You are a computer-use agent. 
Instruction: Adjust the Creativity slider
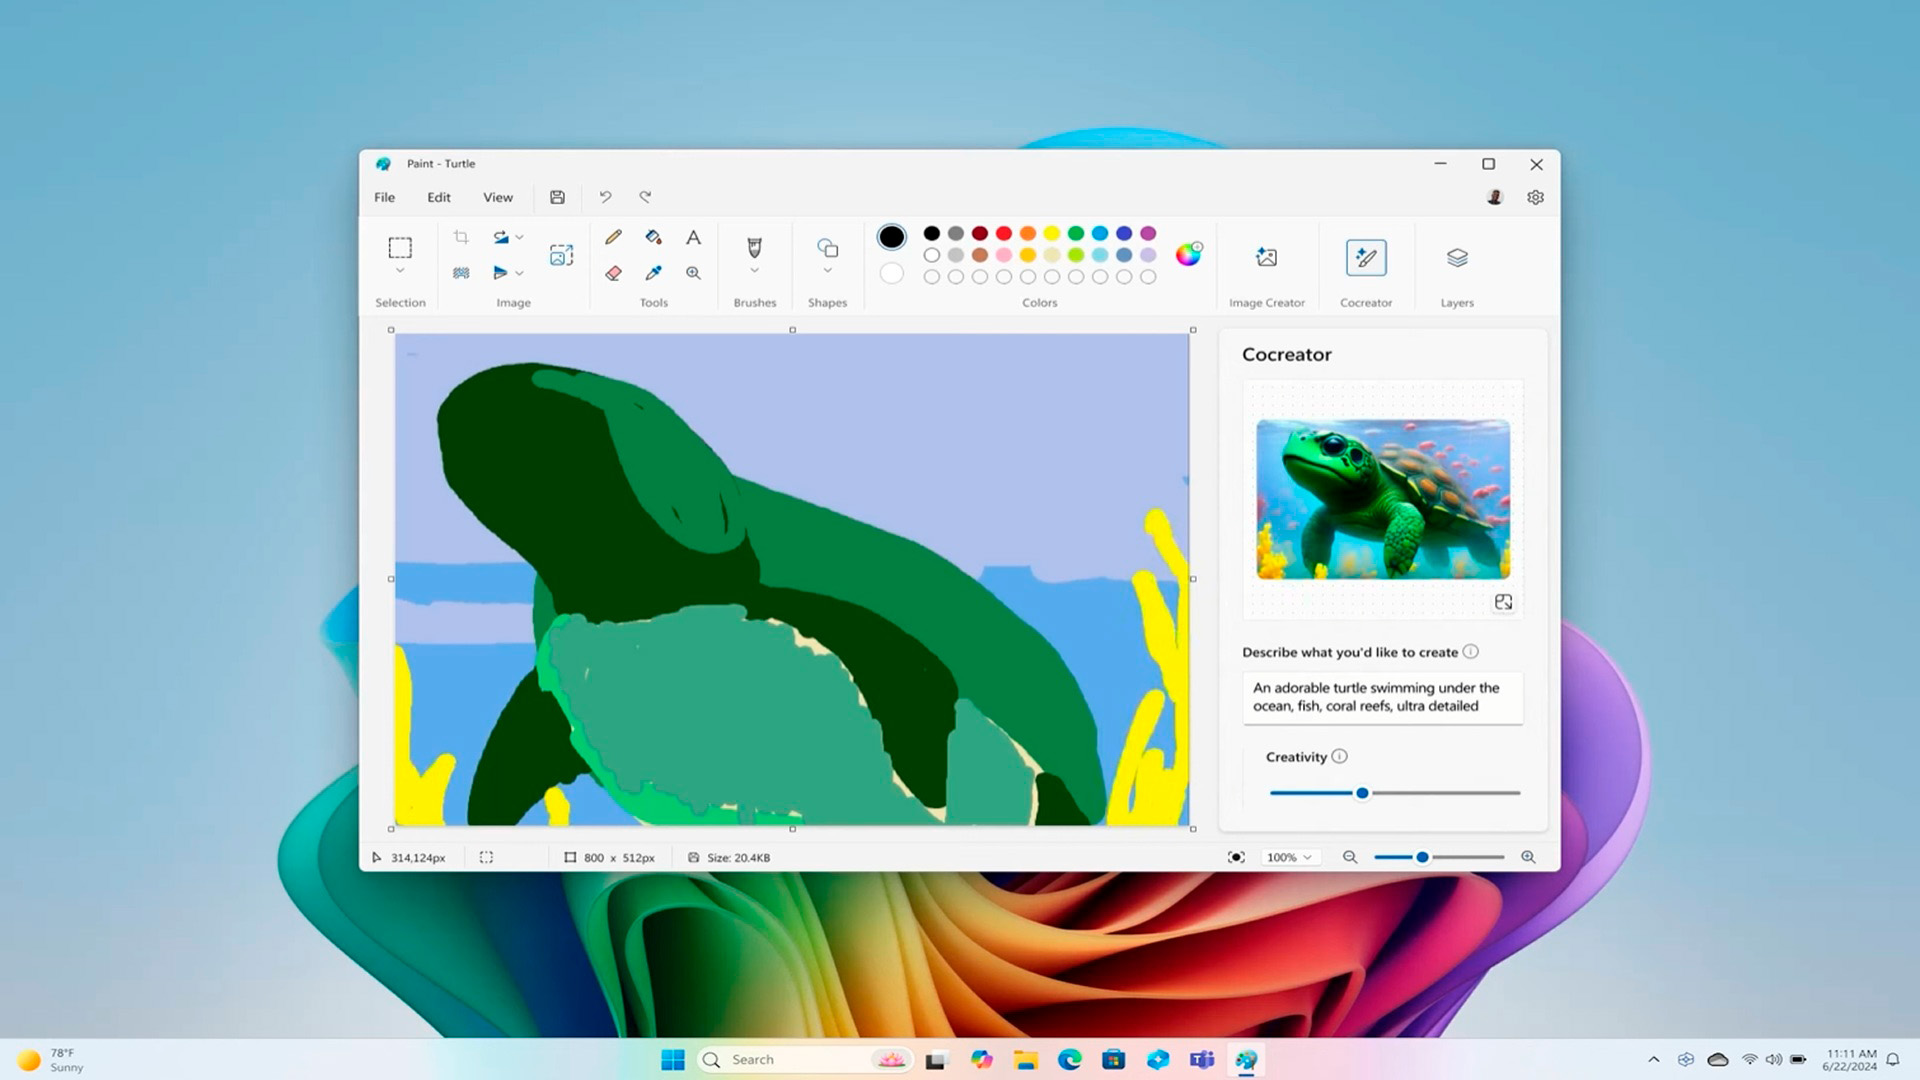point(1362,792)
